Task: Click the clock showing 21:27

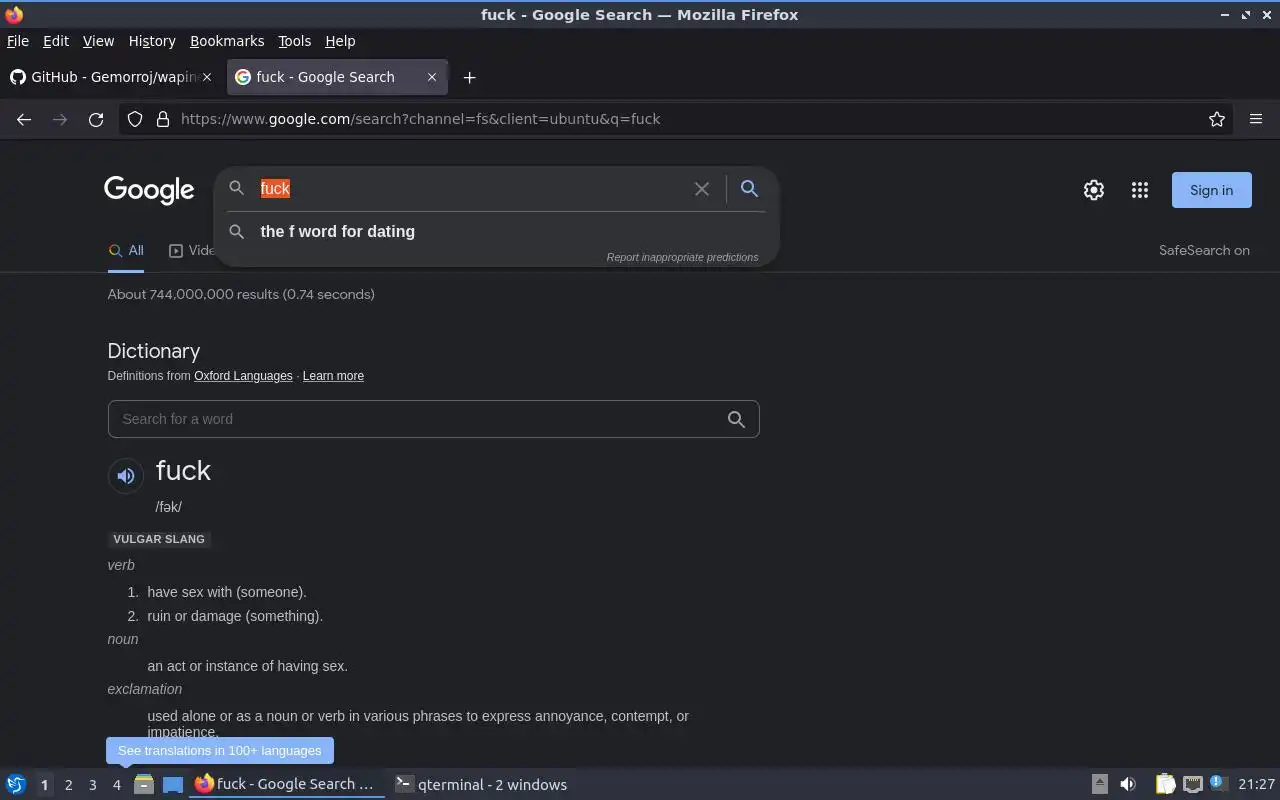Action: click(1256, 784)
